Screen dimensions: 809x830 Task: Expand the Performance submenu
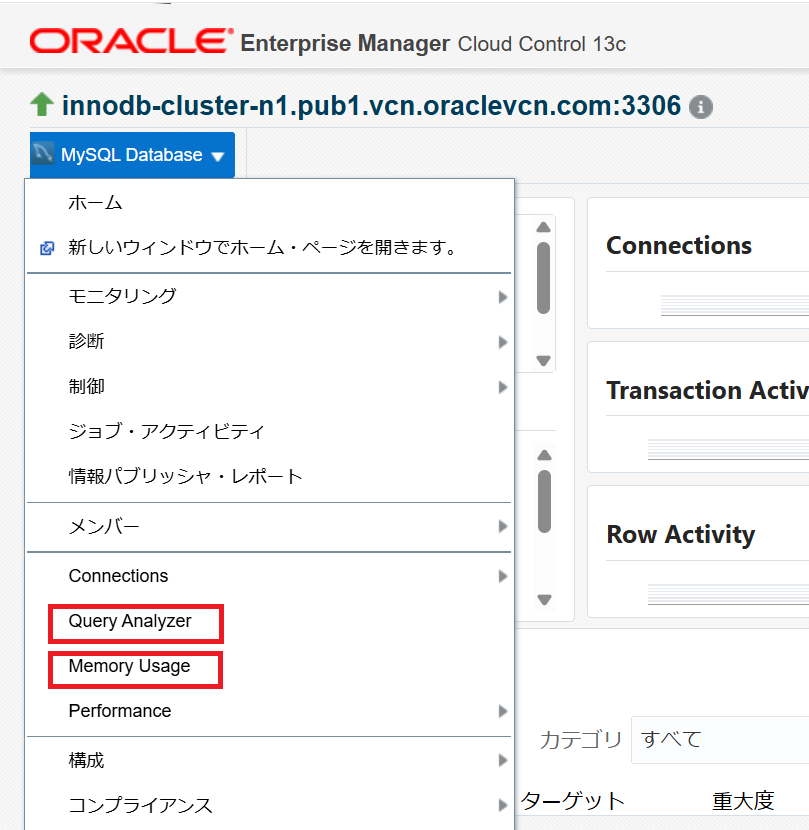269,711
